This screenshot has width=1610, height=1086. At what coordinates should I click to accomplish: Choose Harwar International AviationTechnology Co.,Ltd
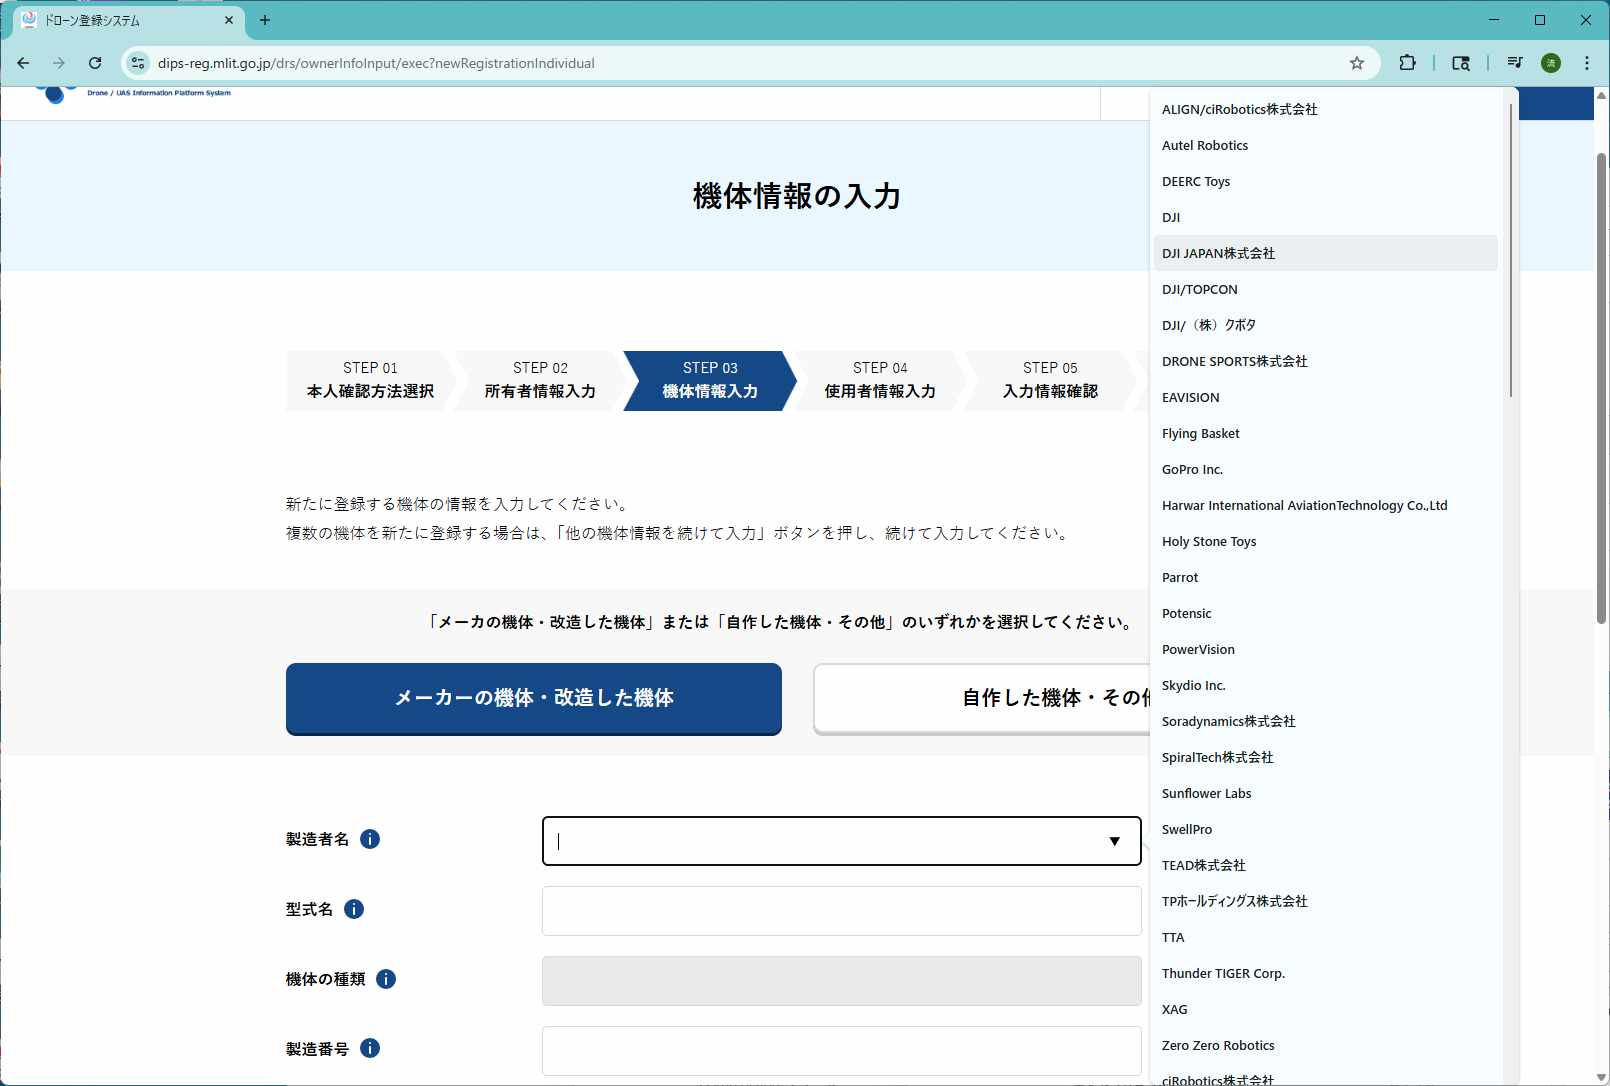pos(1326,505)
